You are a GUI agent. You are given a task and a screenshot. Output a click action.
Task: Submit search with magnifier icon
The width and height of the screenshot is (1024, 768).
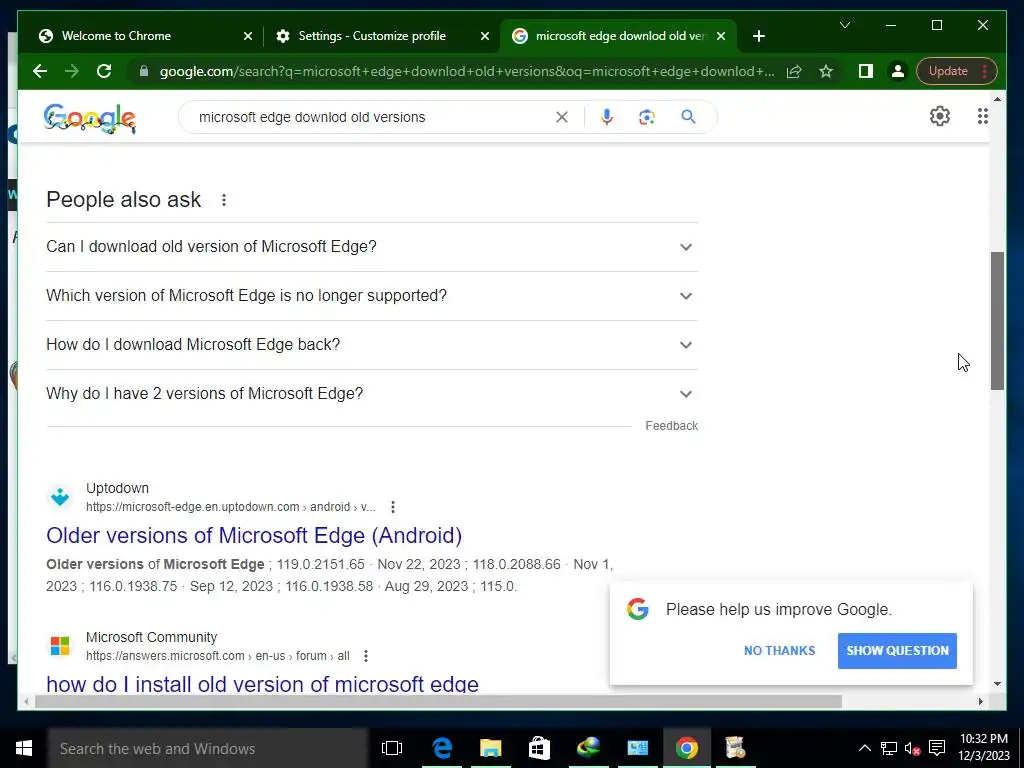tap(688, 117)
